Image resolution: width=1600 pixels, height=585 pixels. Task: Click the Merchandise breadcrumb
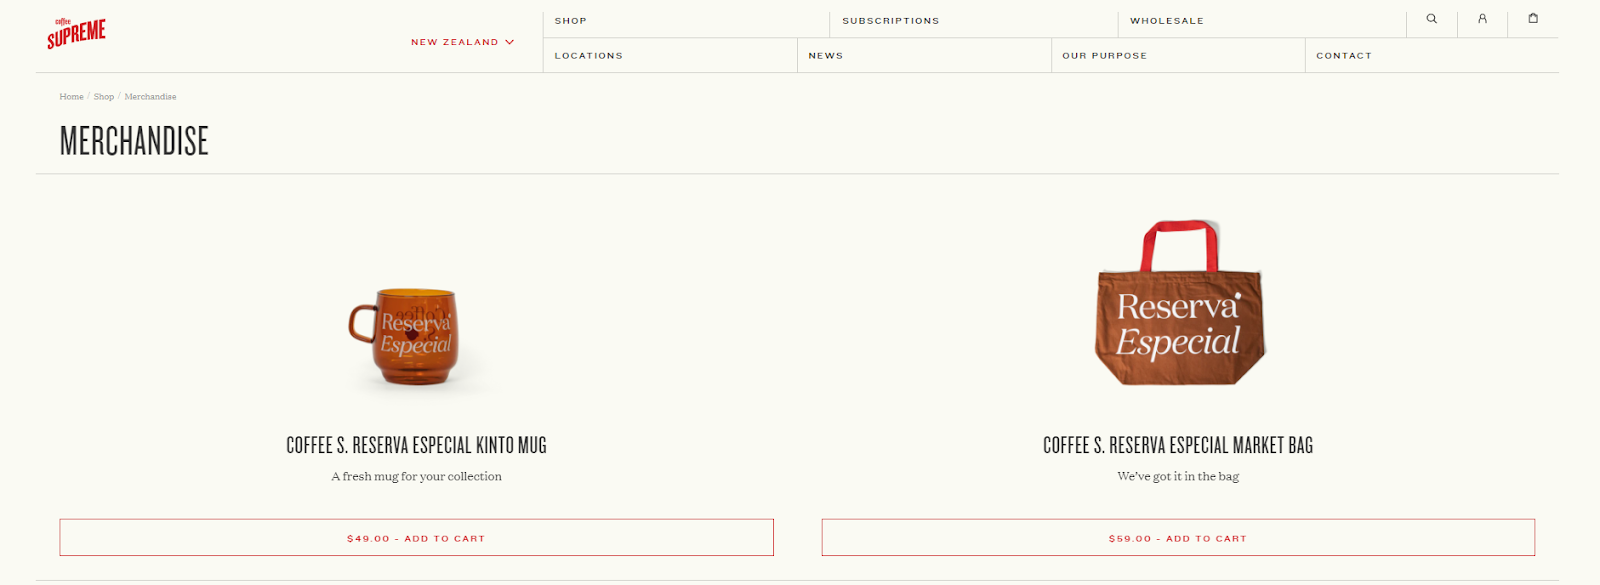pos(150,97)
